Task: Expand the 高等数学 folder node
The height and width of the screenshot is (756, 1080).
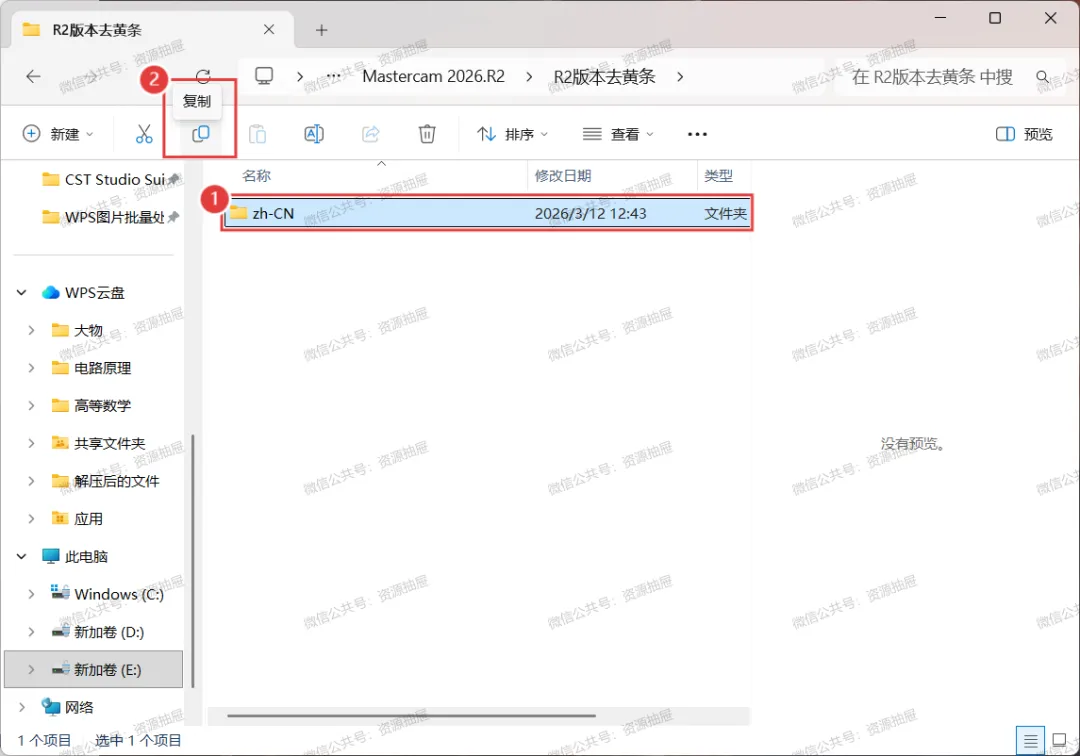Action: pos(31,406)
